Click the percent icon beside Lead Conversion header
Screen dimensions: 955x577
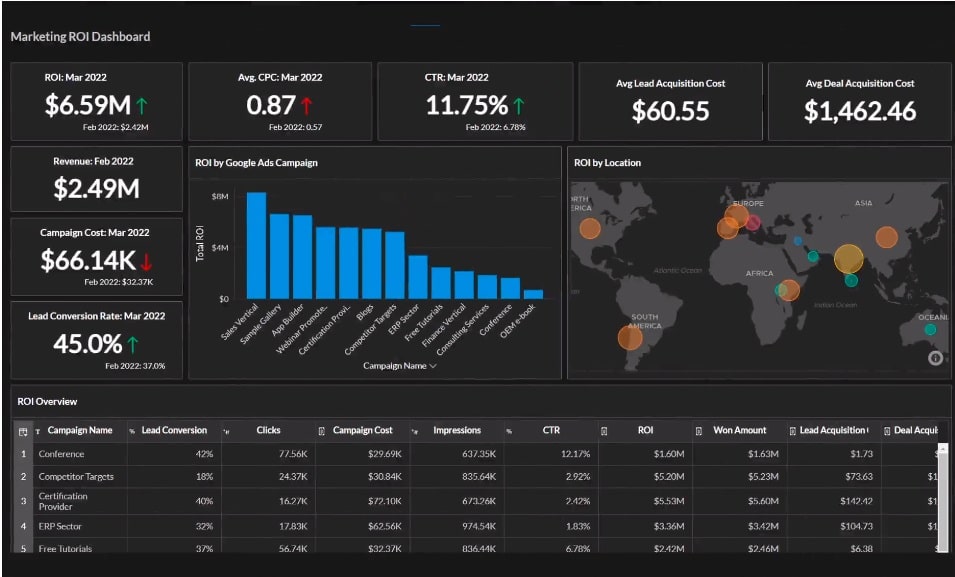[132, 431]
